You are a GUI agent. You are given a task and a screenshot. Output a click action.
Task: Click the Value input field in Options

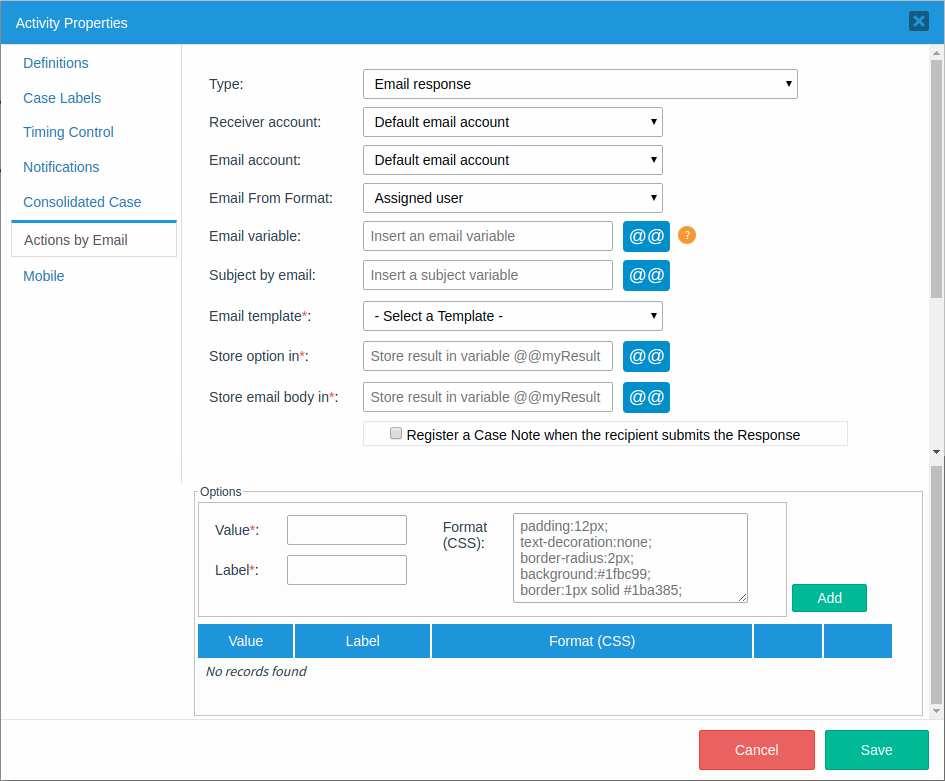click(x=346, y=530)
